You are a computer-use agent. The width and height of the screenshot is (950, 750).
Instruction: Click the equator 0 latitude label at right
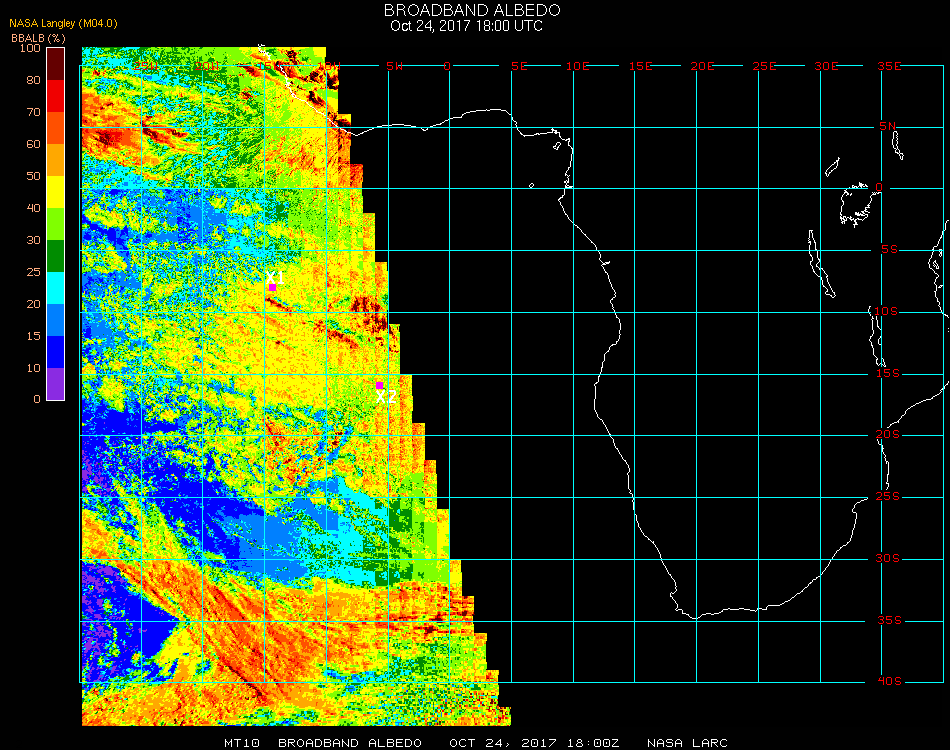[x=879, y=187]
